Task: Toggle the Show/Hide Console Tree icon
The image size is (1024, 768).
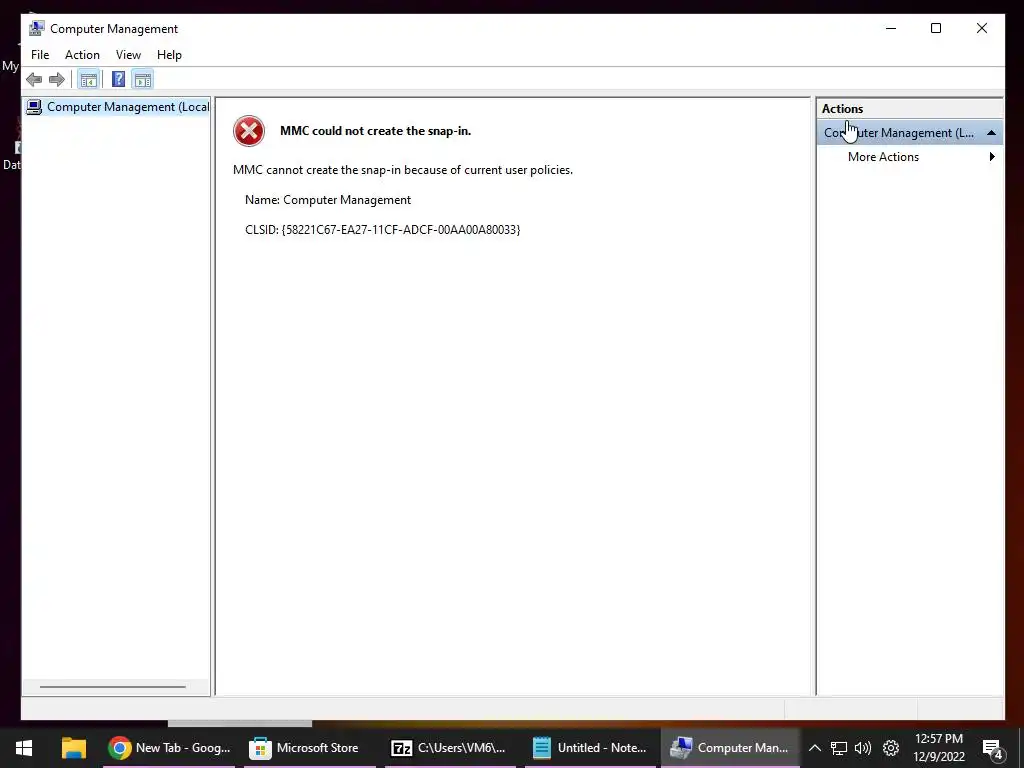Action: tap(88, 80)
